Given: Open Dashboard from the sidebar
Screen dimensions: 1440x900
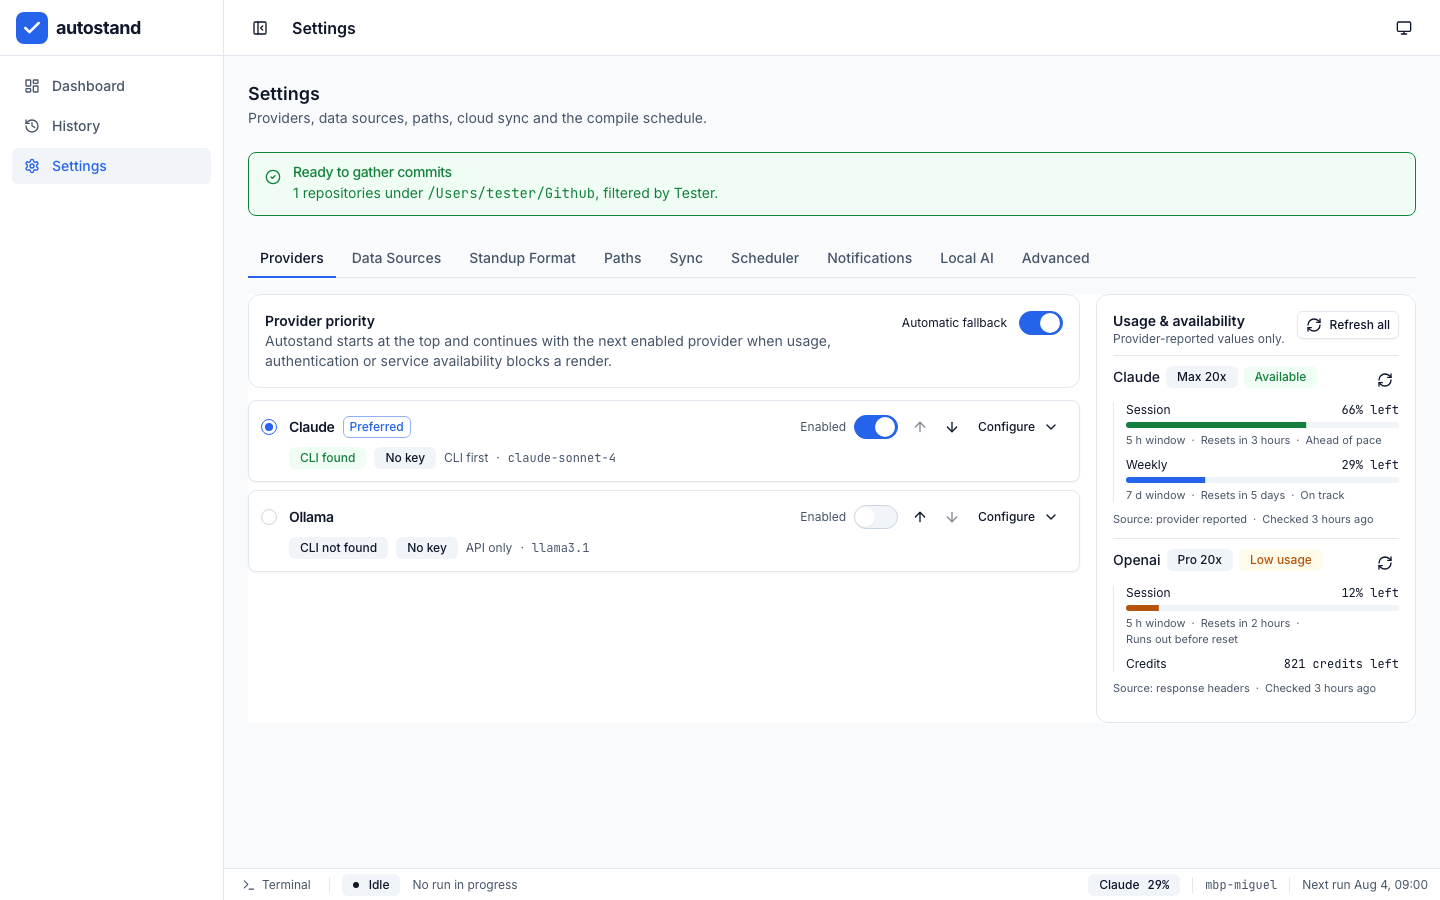Looking at the screenshot, I should tap(111, 86).
